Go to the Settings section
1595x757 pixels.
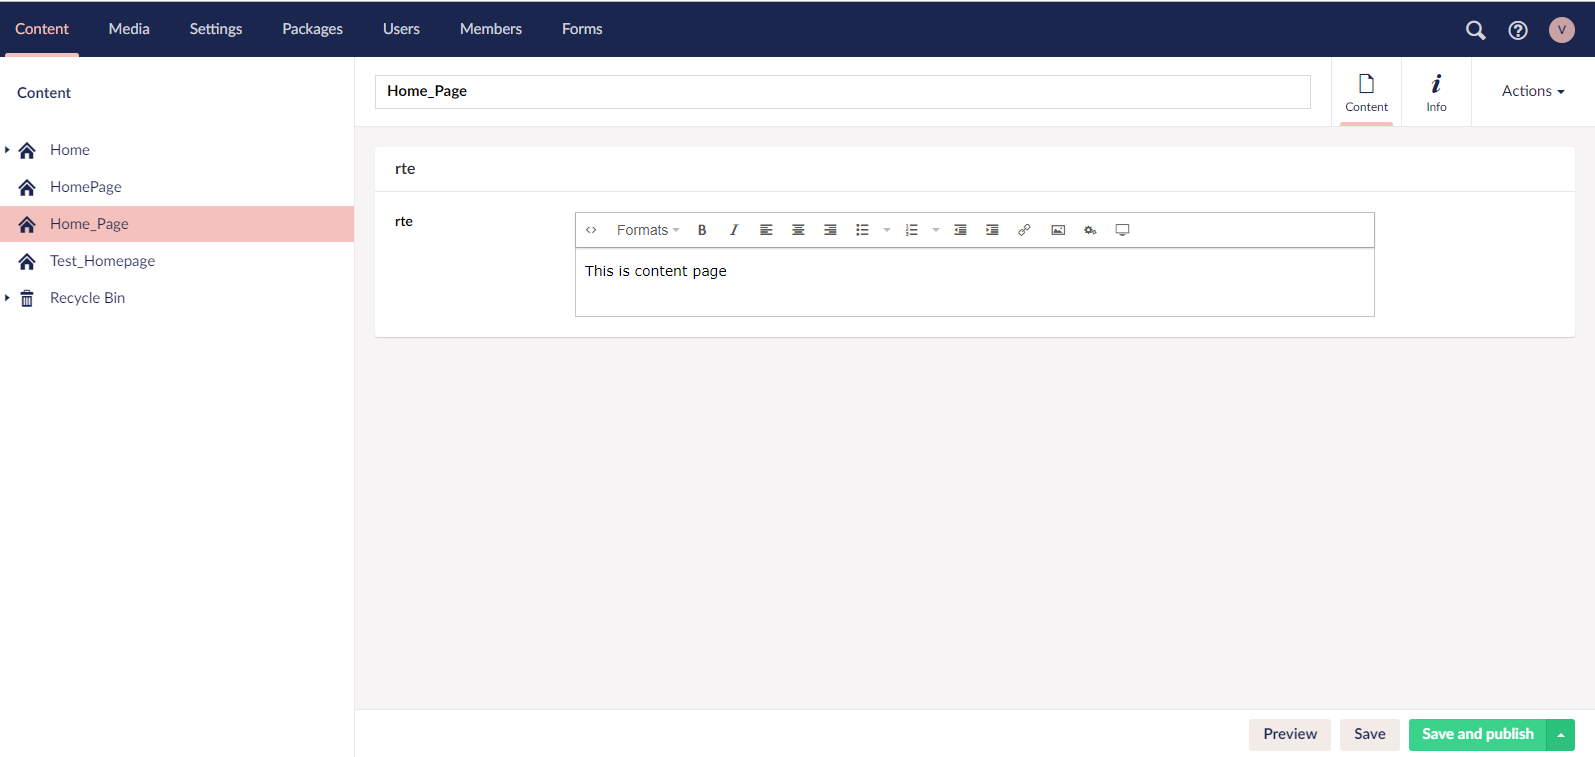216,29
